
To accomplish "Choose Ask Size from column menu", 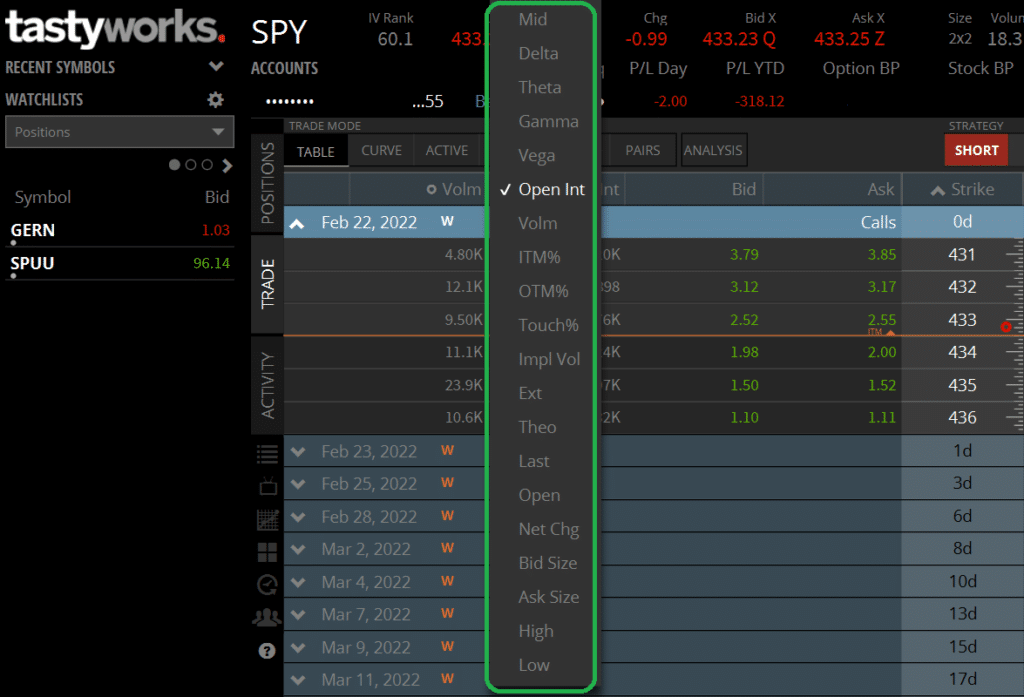I will [549, 597].
